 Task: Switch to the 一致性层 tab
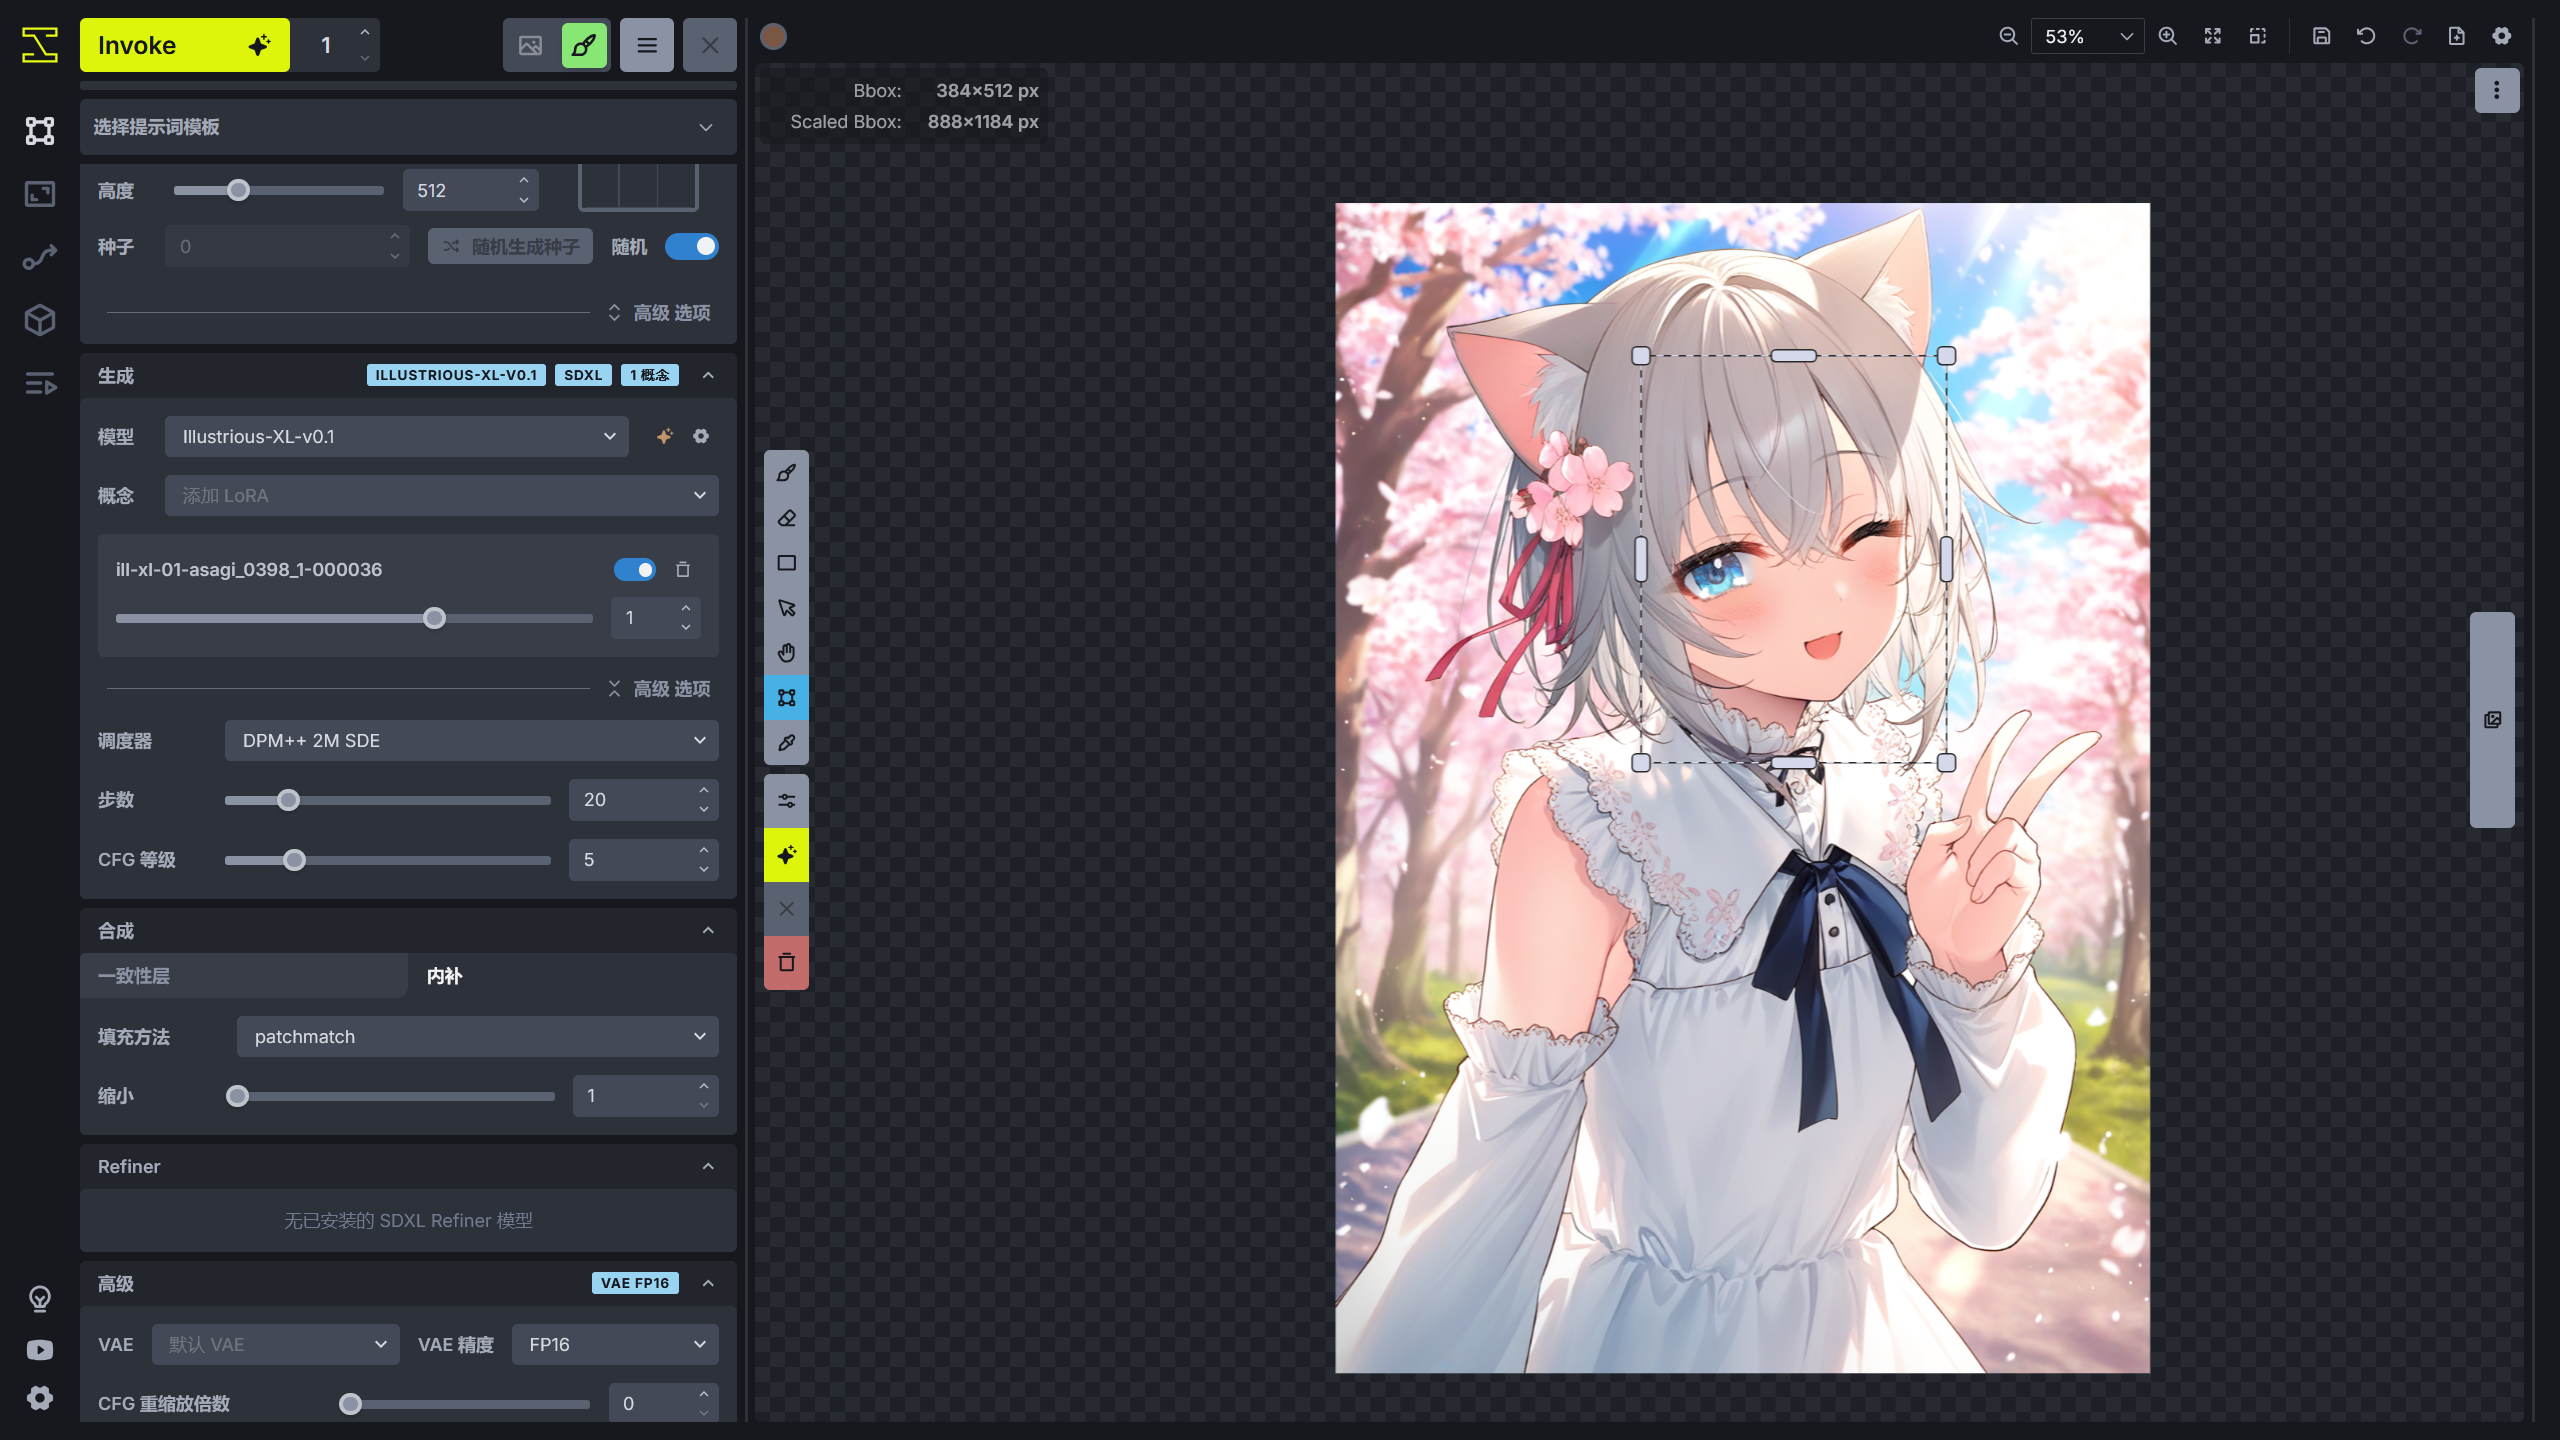(x=243, y=976)
